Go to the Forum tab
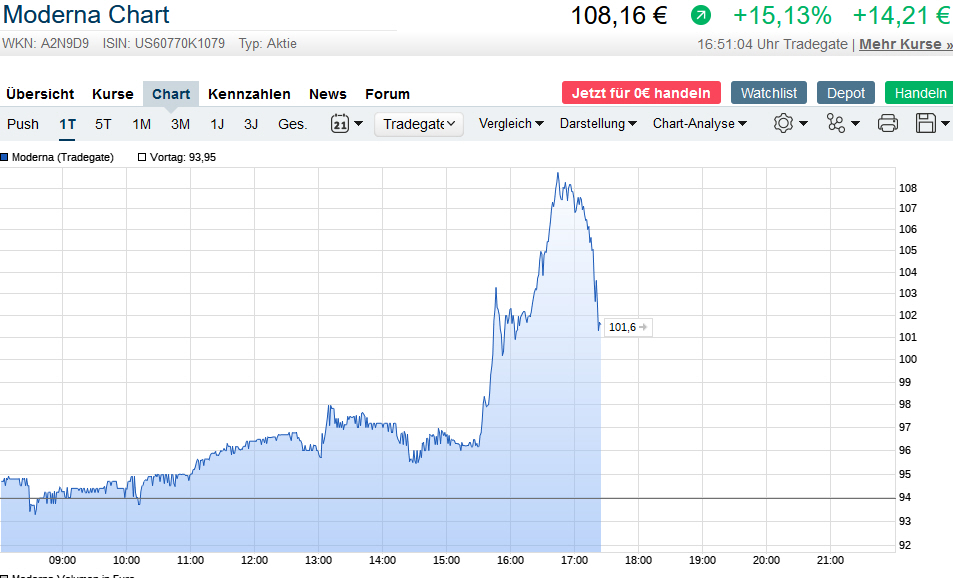Image resolution: width=953 pixels, height=578 pixels. [387, 94]
